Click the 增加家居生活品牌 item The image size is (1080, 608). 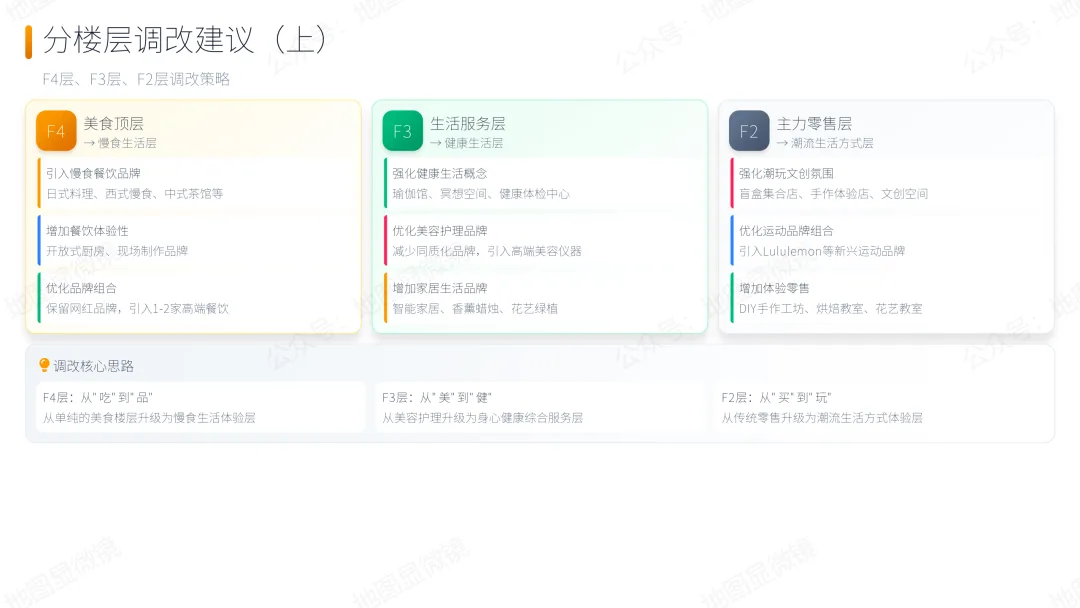tap(440, 288)
